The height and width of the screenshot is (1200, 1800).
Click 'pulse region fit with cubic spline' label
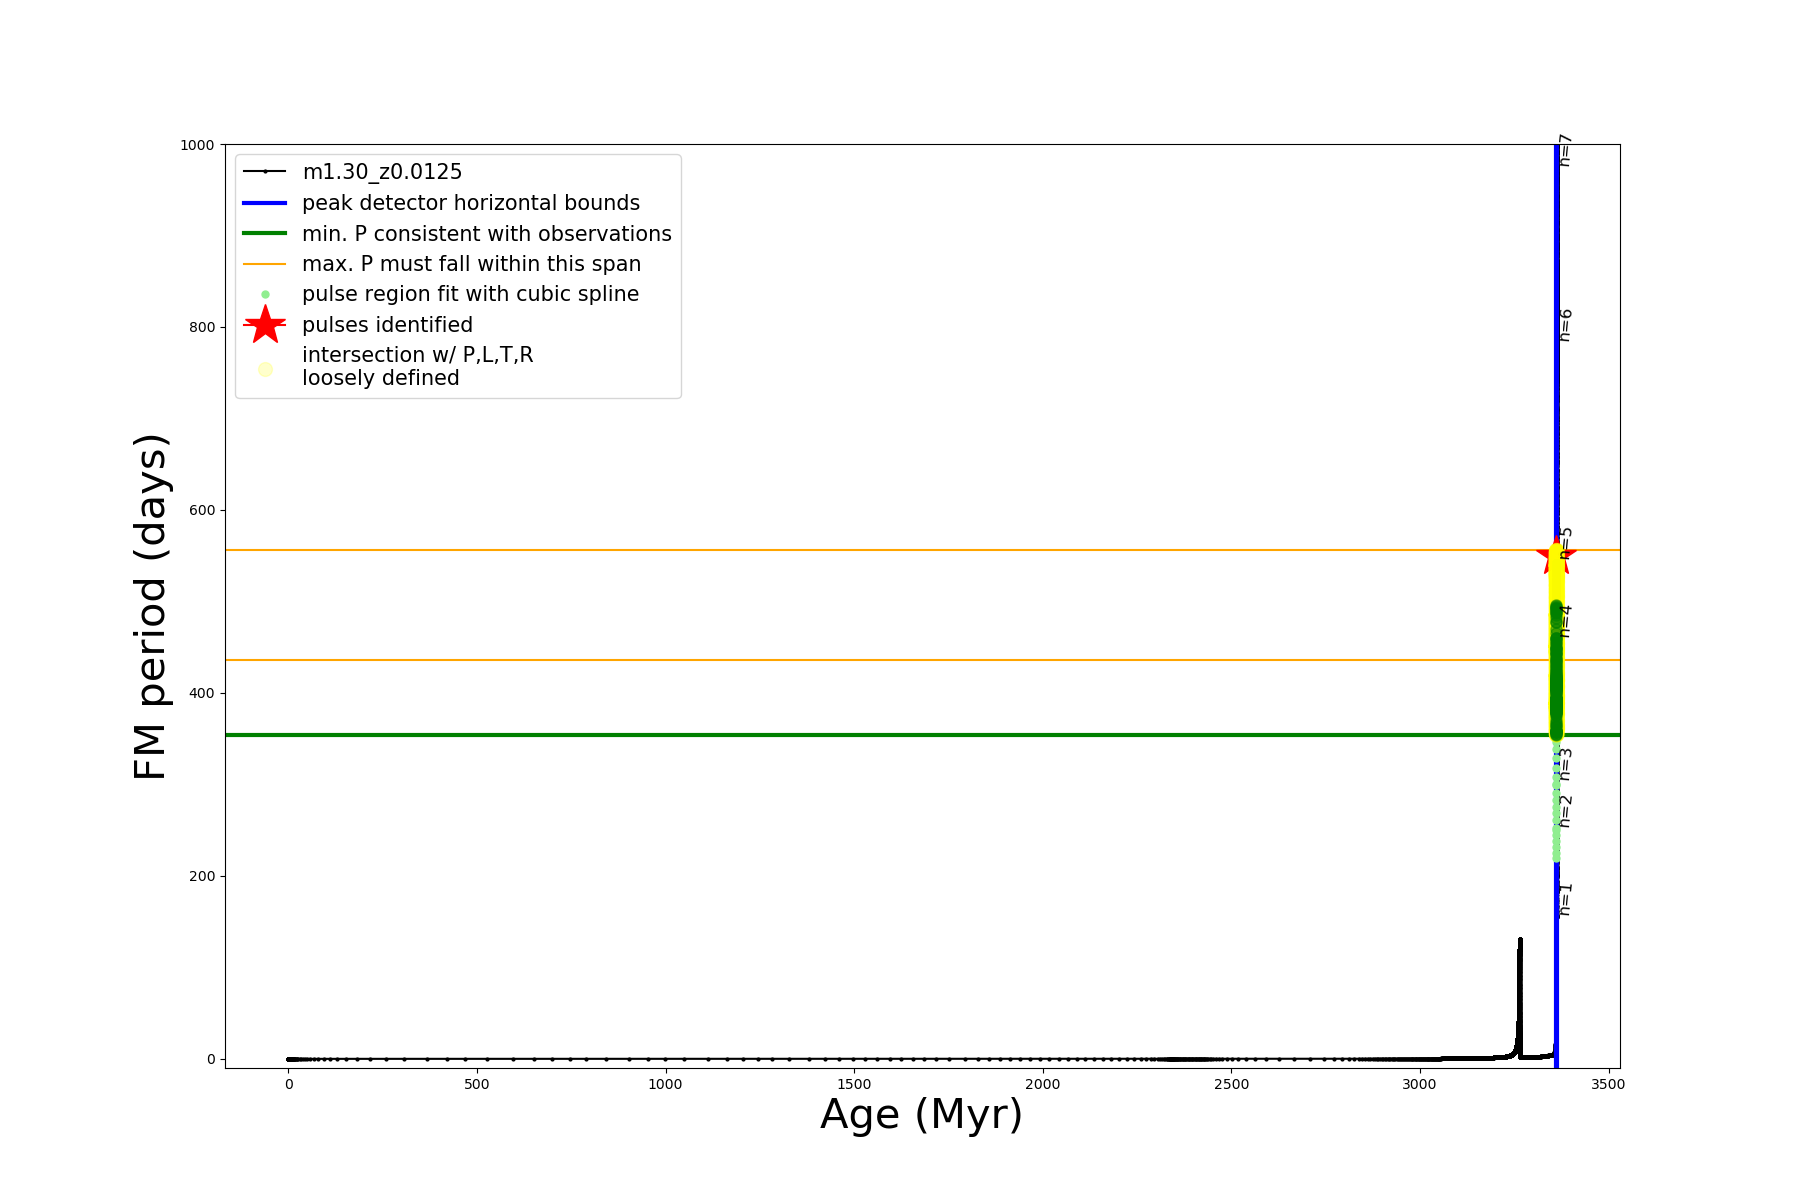[x=470, y=294]
